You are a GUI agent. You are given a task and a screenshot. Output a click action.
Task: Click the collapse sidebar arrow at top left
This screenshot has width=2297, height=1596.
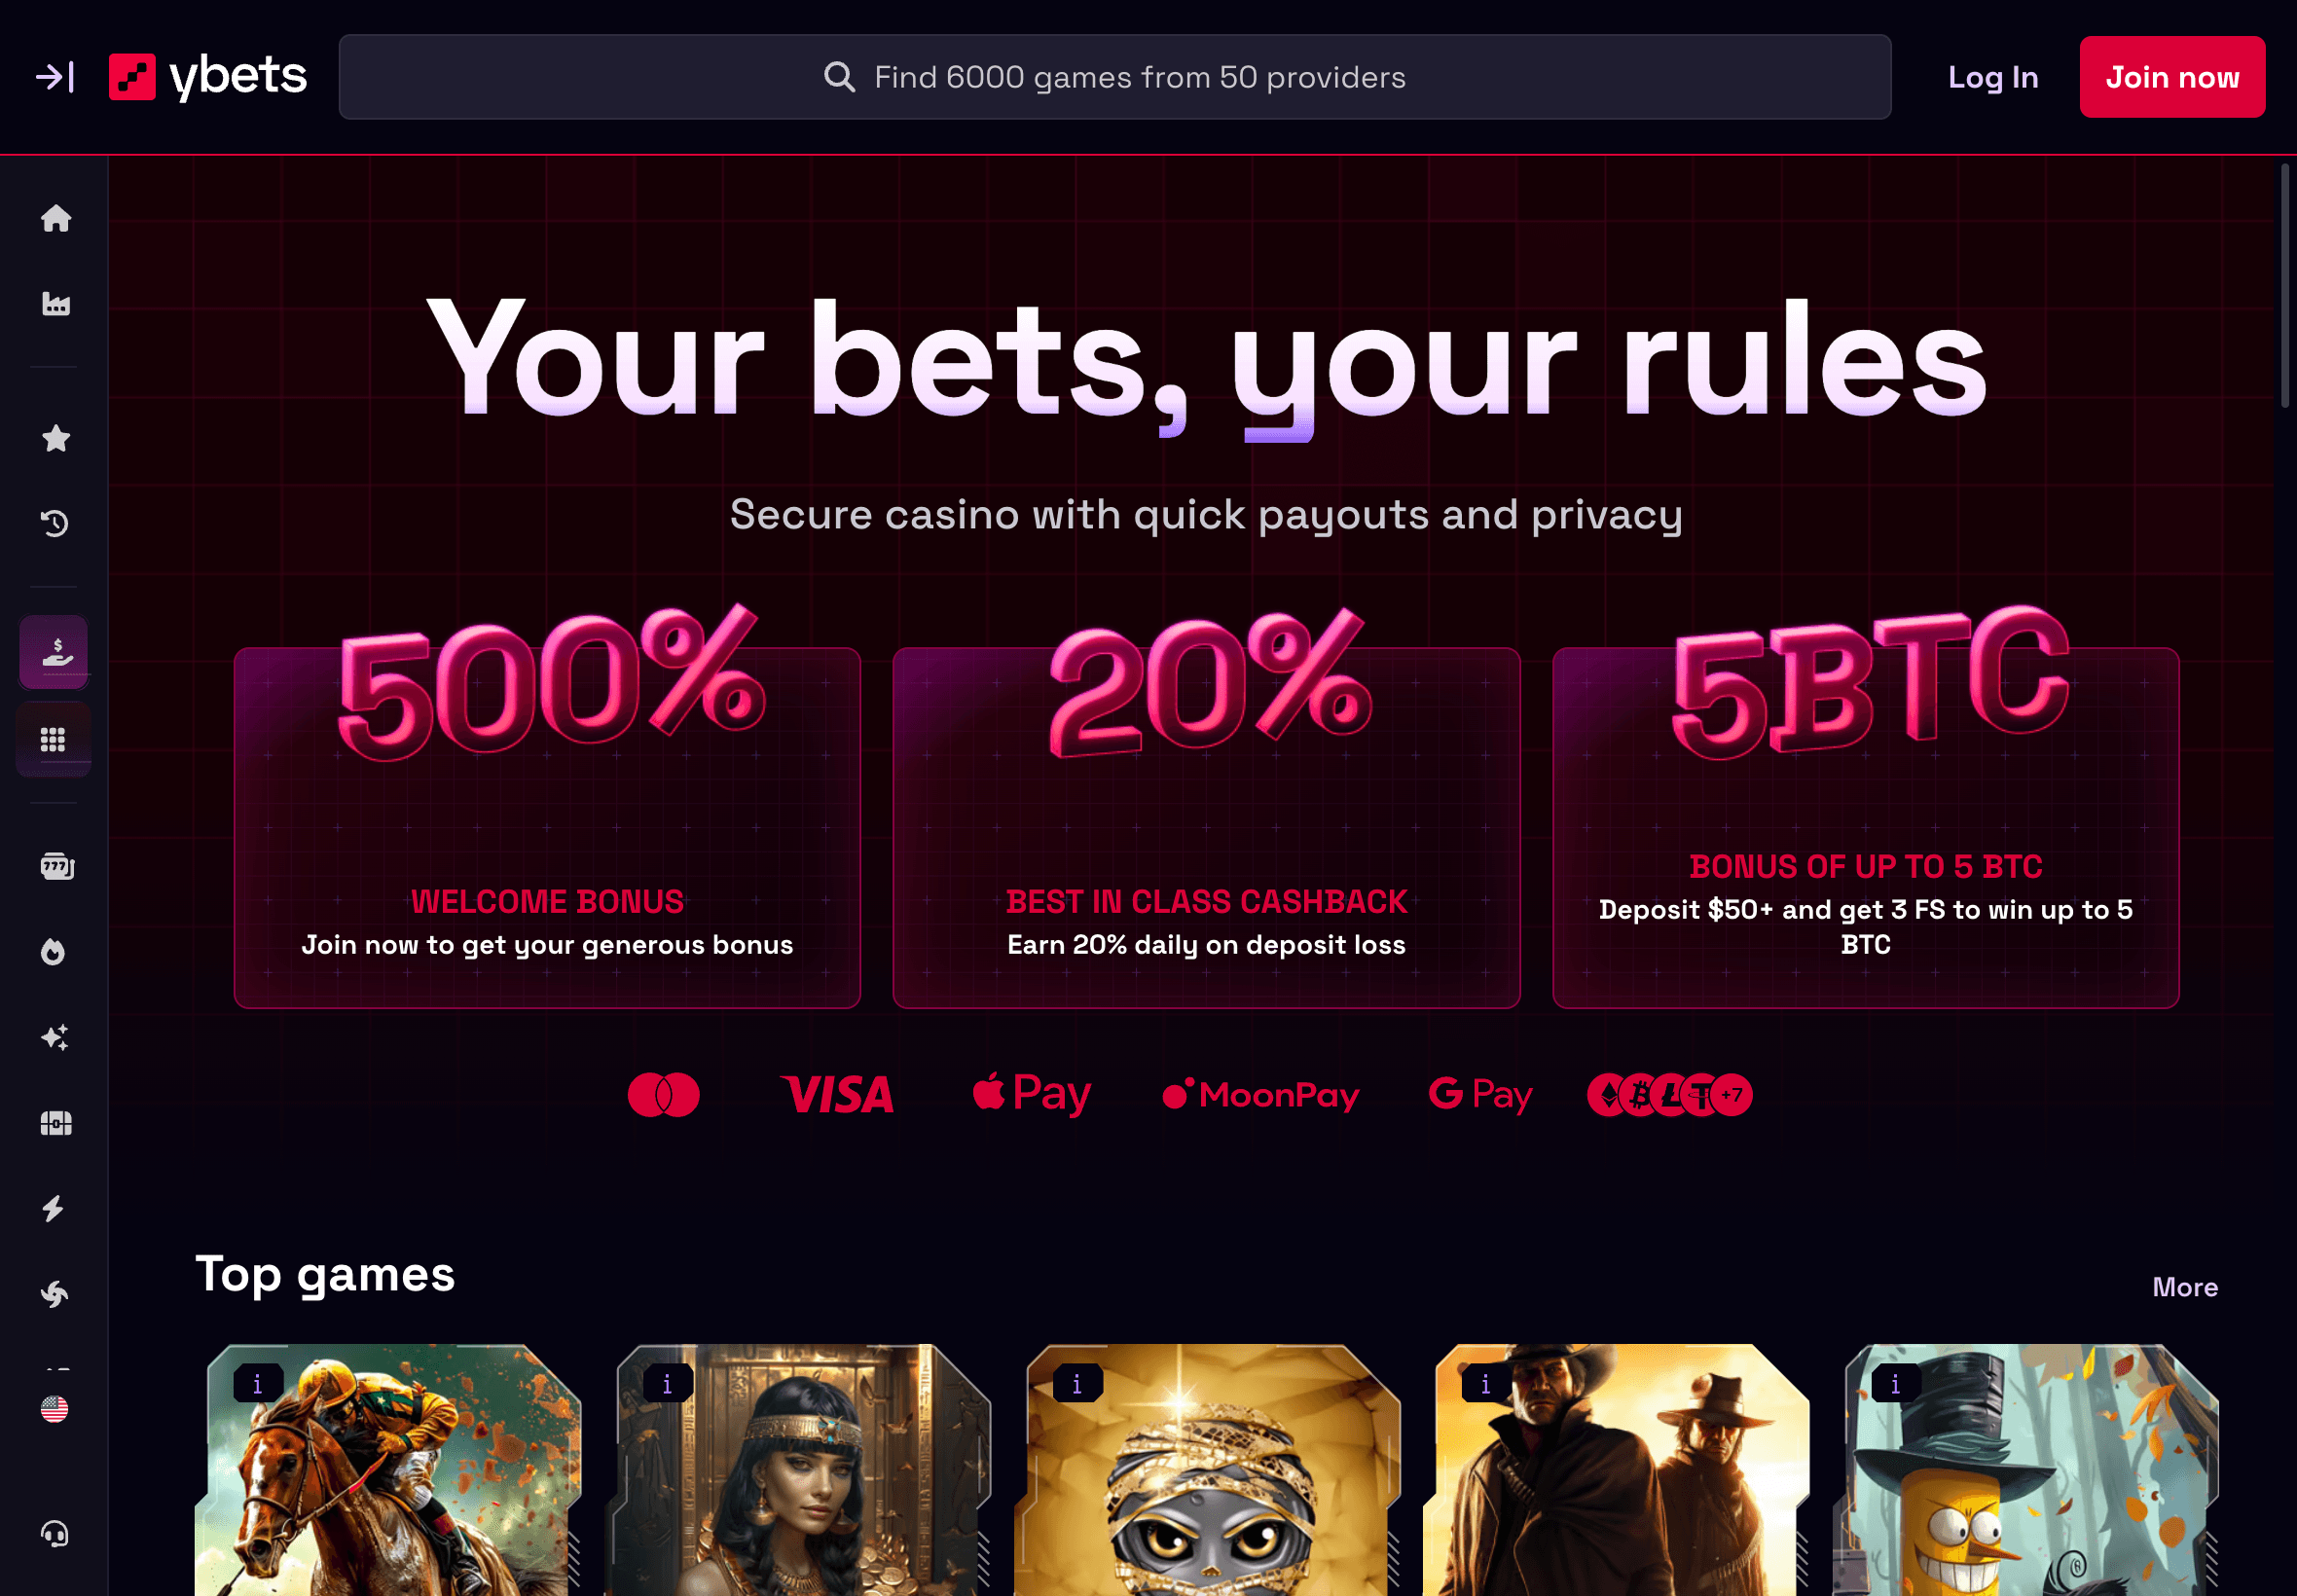(x=55, y=77)
